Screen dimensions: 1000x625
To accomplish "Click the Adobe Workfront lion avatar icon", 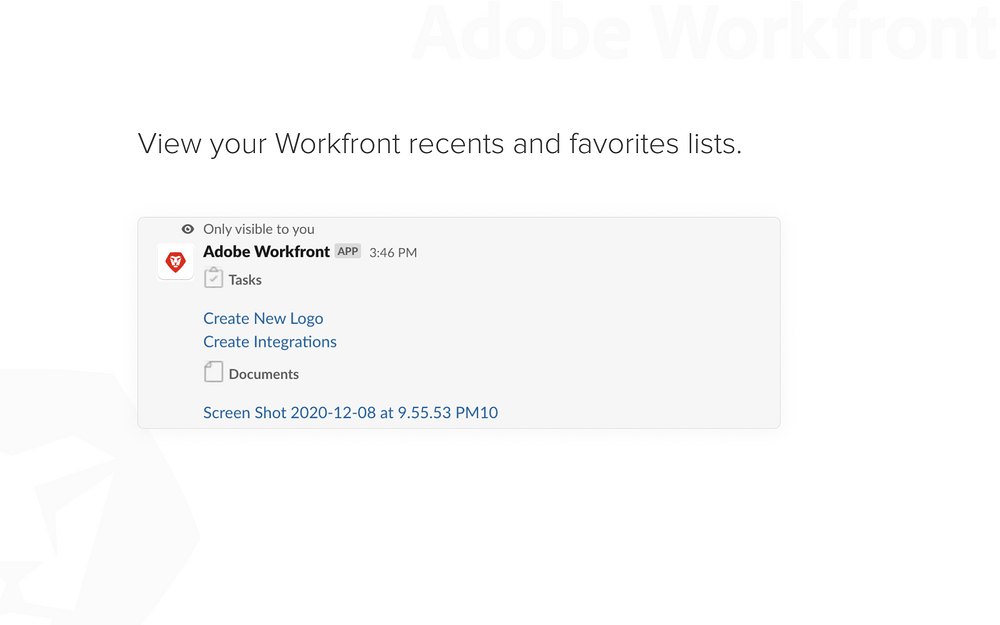I will tap(175, 261).
